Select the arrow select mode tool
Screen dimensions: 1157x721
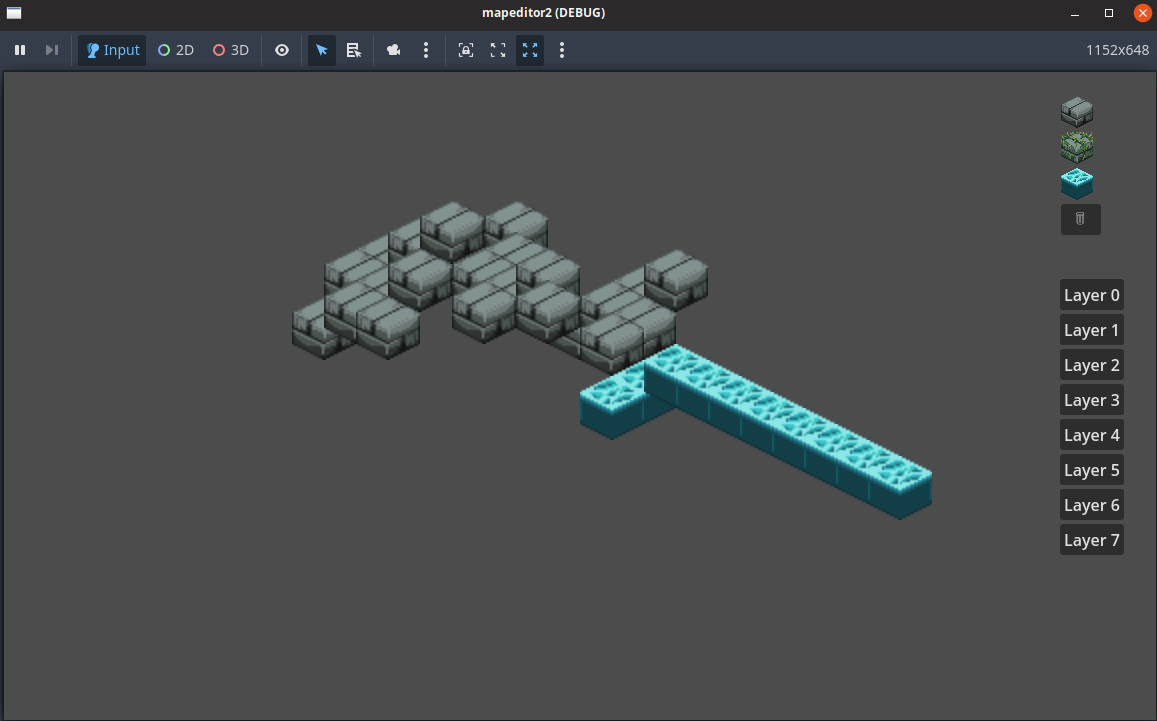(321, 50)
